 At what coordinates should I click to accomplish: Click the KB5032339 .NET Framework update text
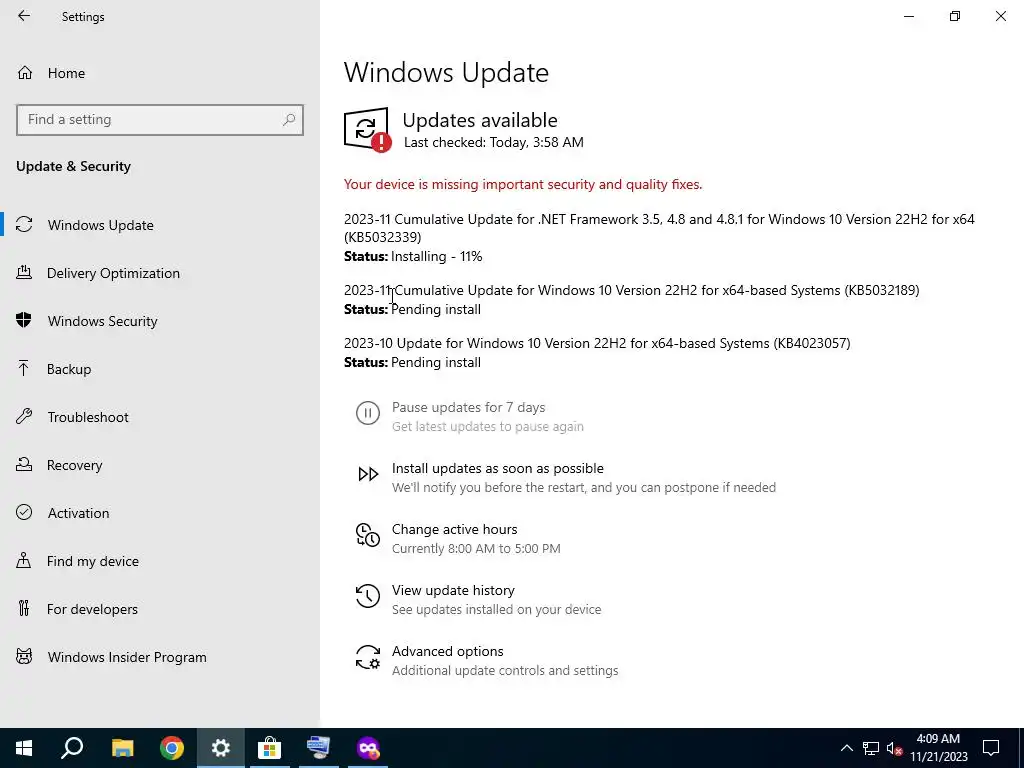click(x=659, y=227)
